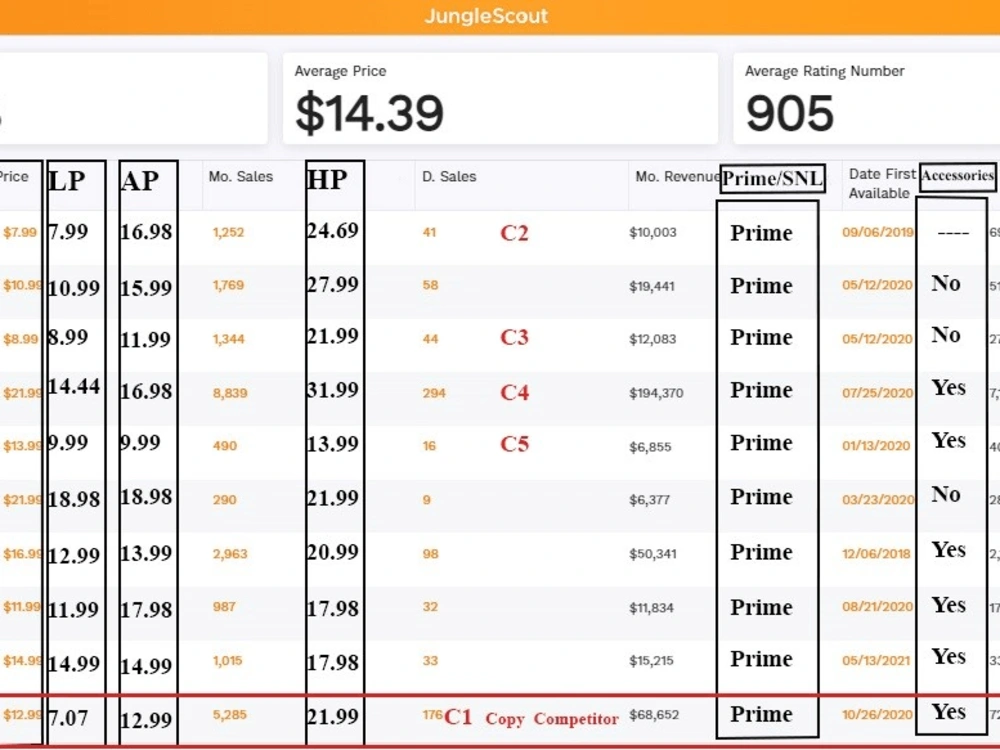Sort by Mo. Sales column header
This screenshot has height=750, width=1000.
click(240, 177)
